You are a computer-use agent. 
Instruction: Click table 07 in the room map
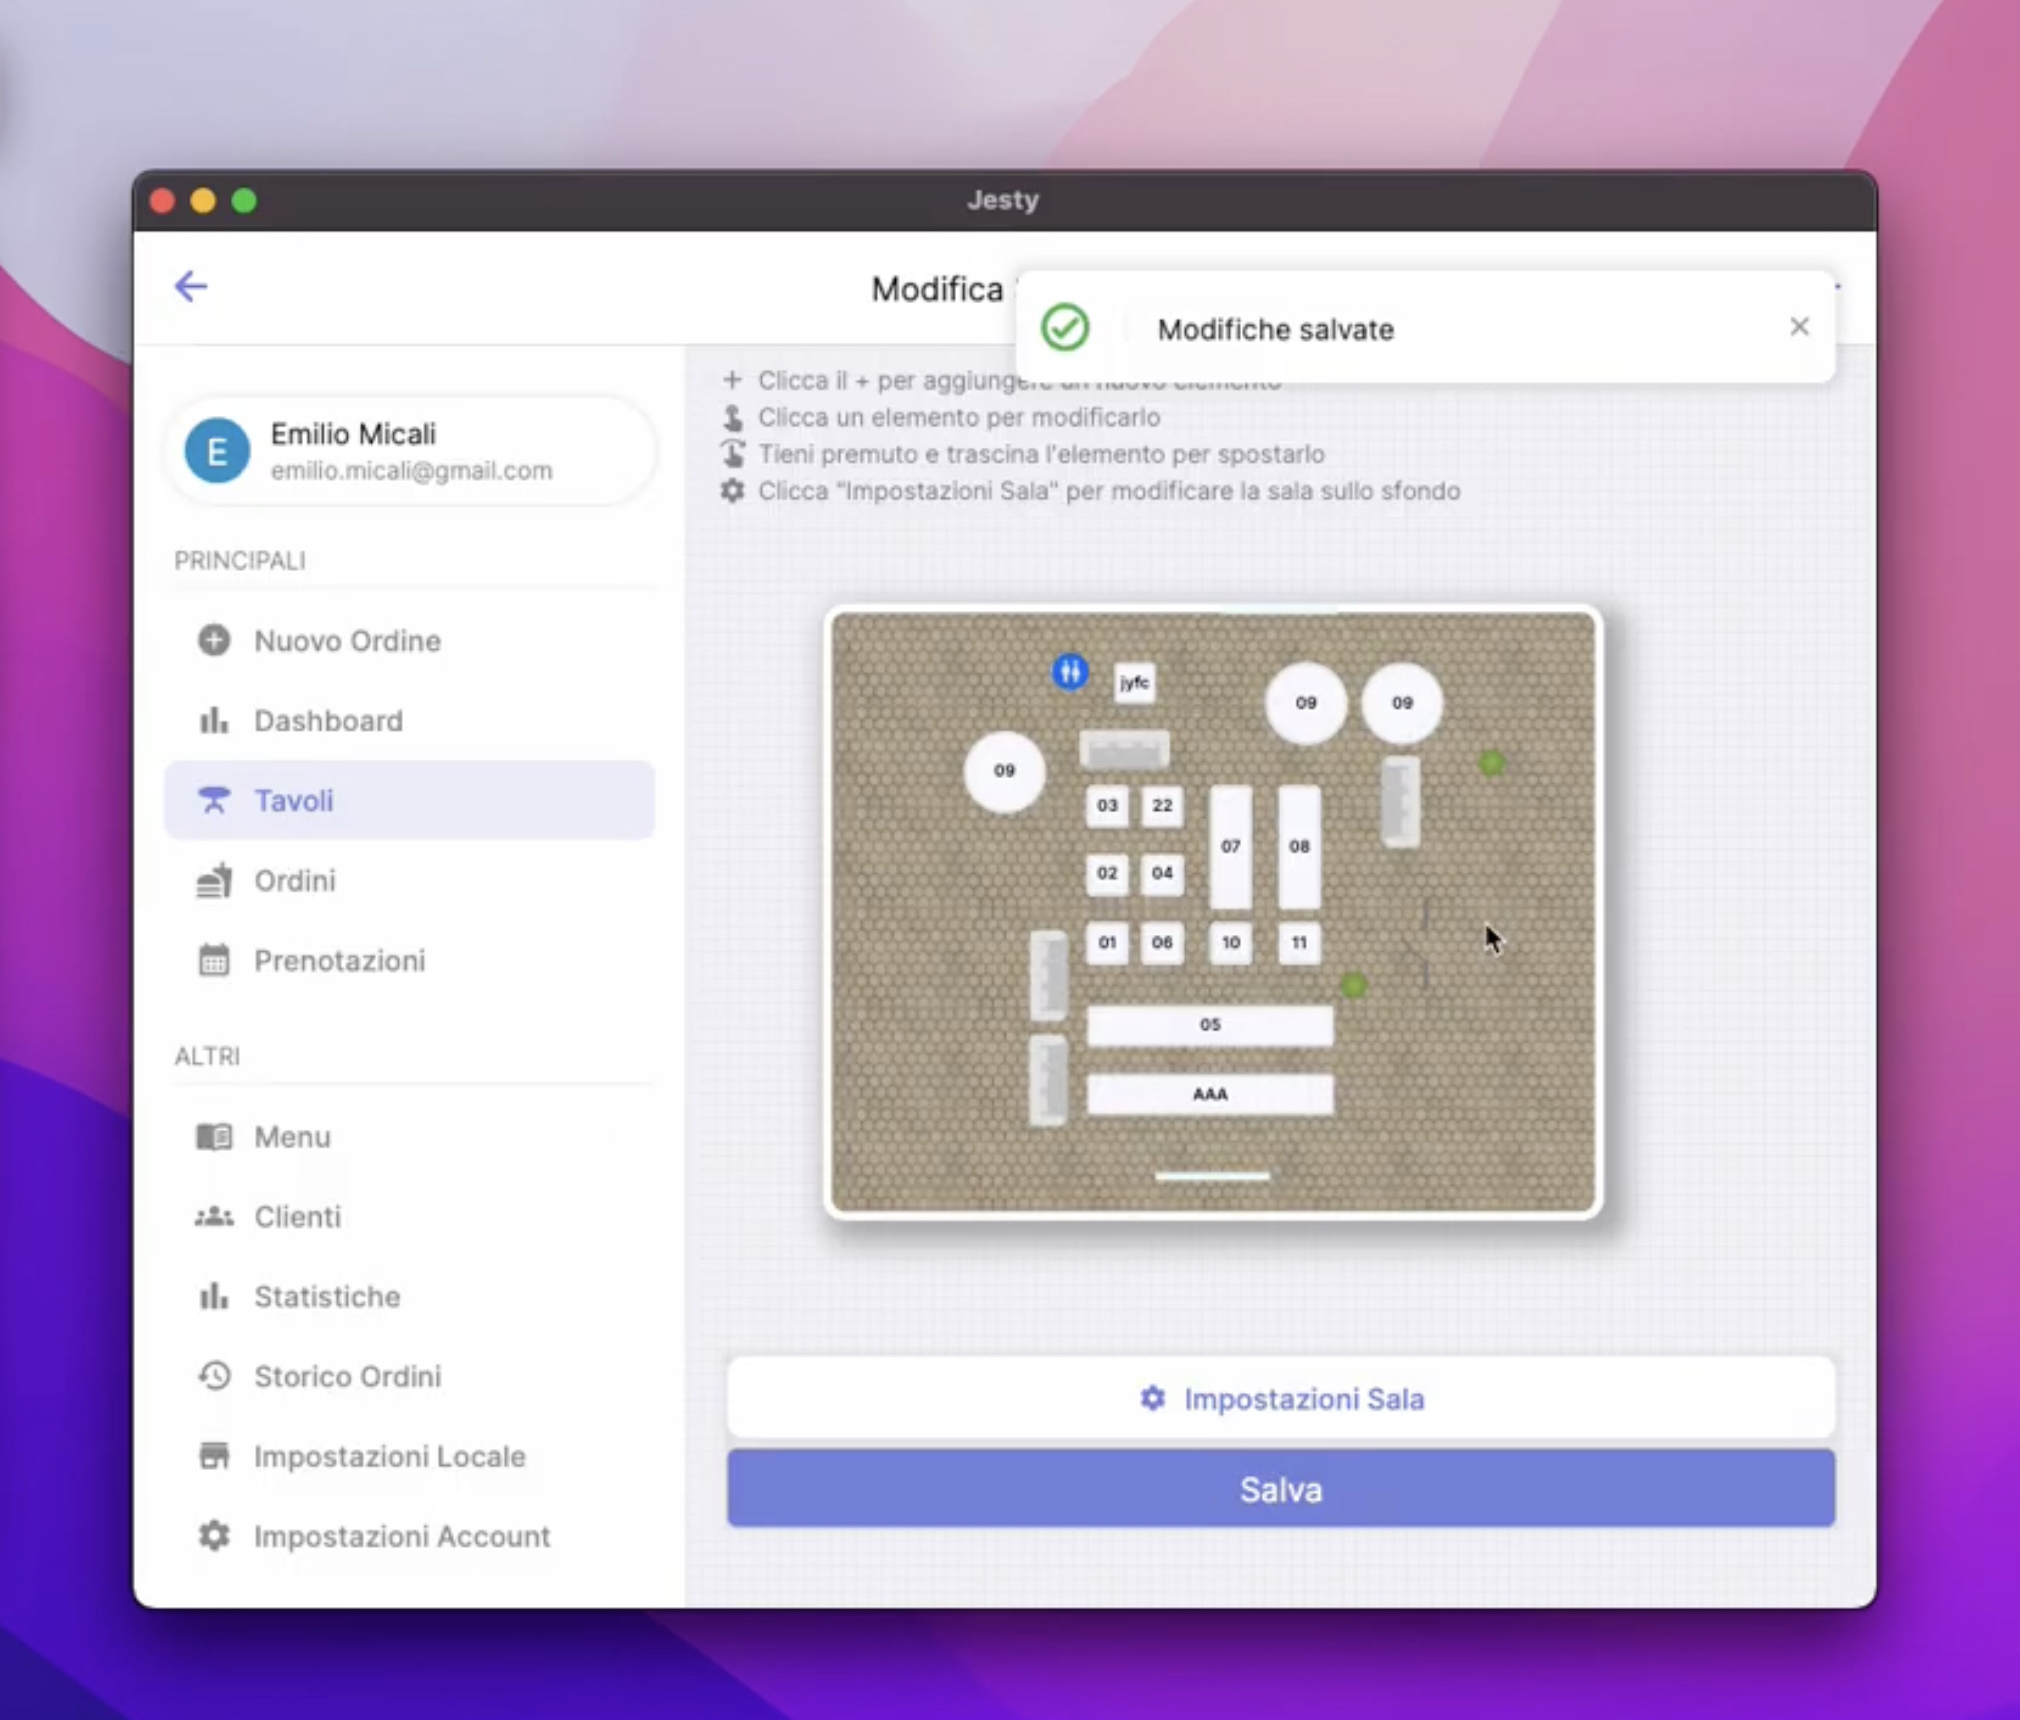click(1230, 846)
